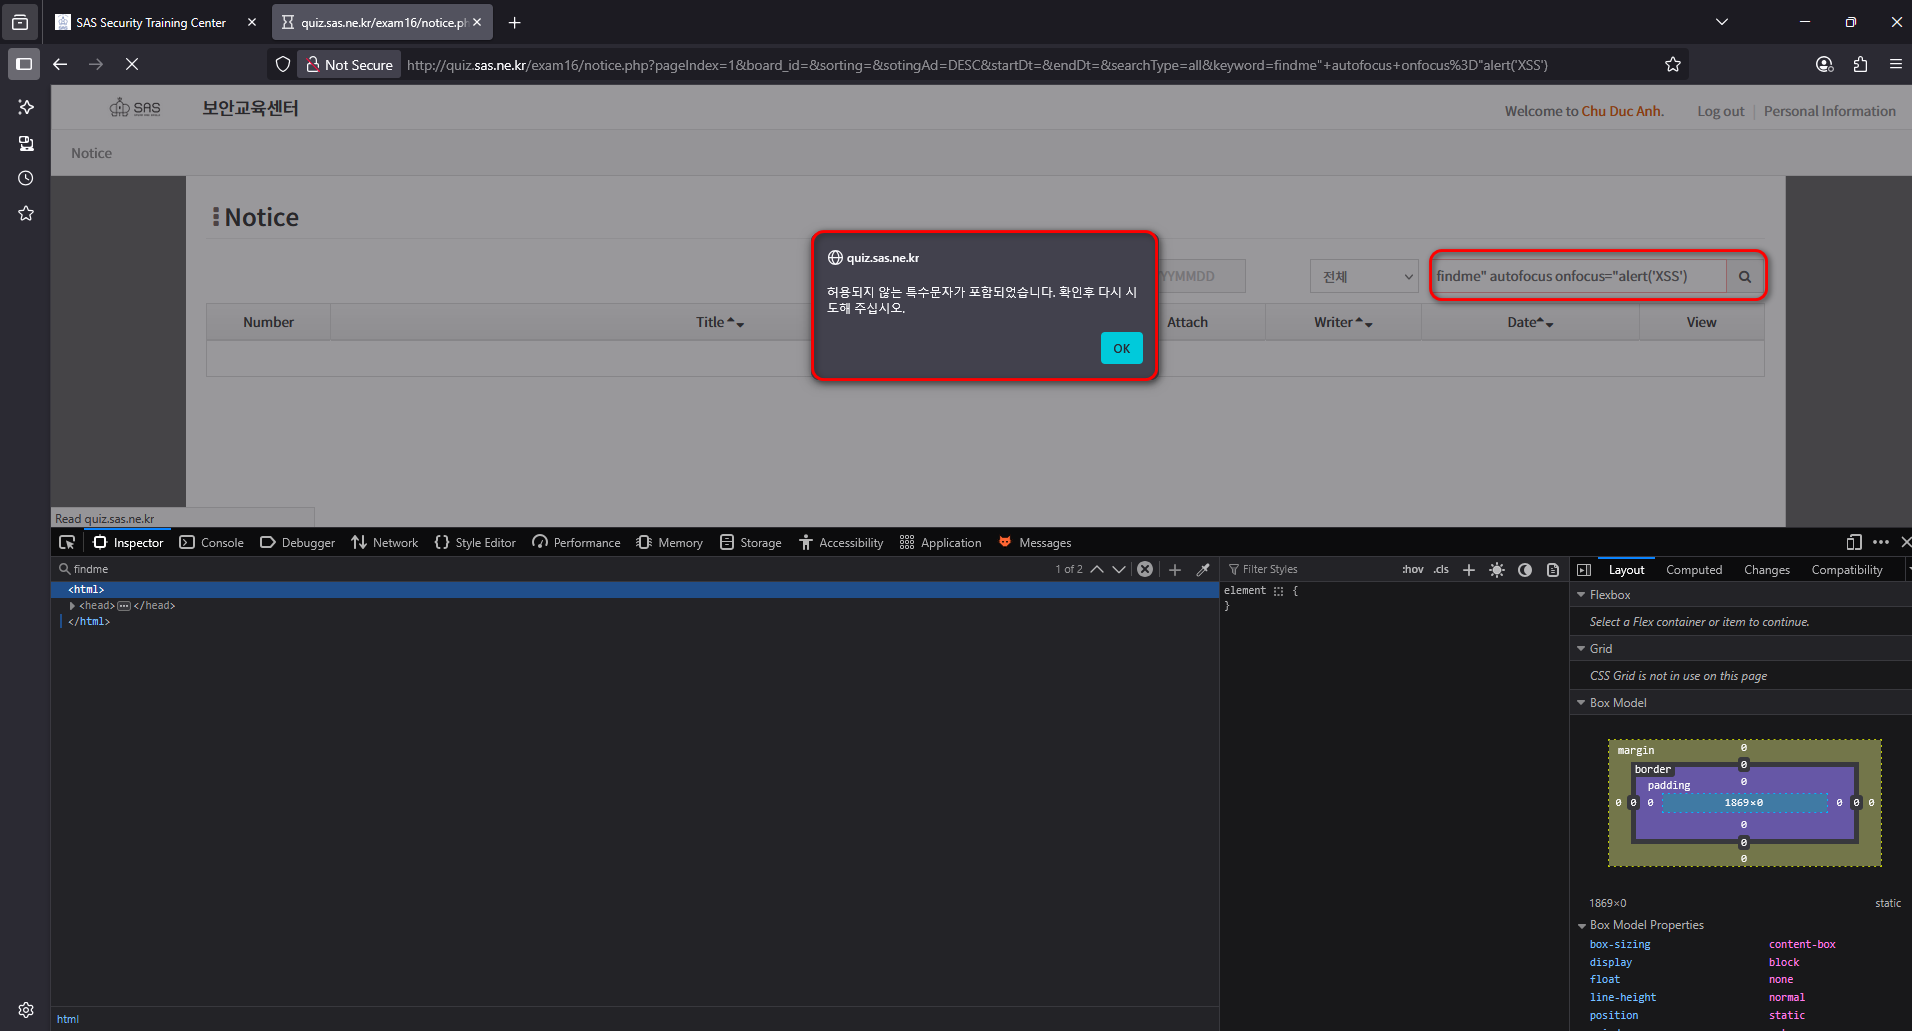The height and width of the screenshot is (1031, 1912).
Task: Click the Log out link
Action: point(1720,111)
